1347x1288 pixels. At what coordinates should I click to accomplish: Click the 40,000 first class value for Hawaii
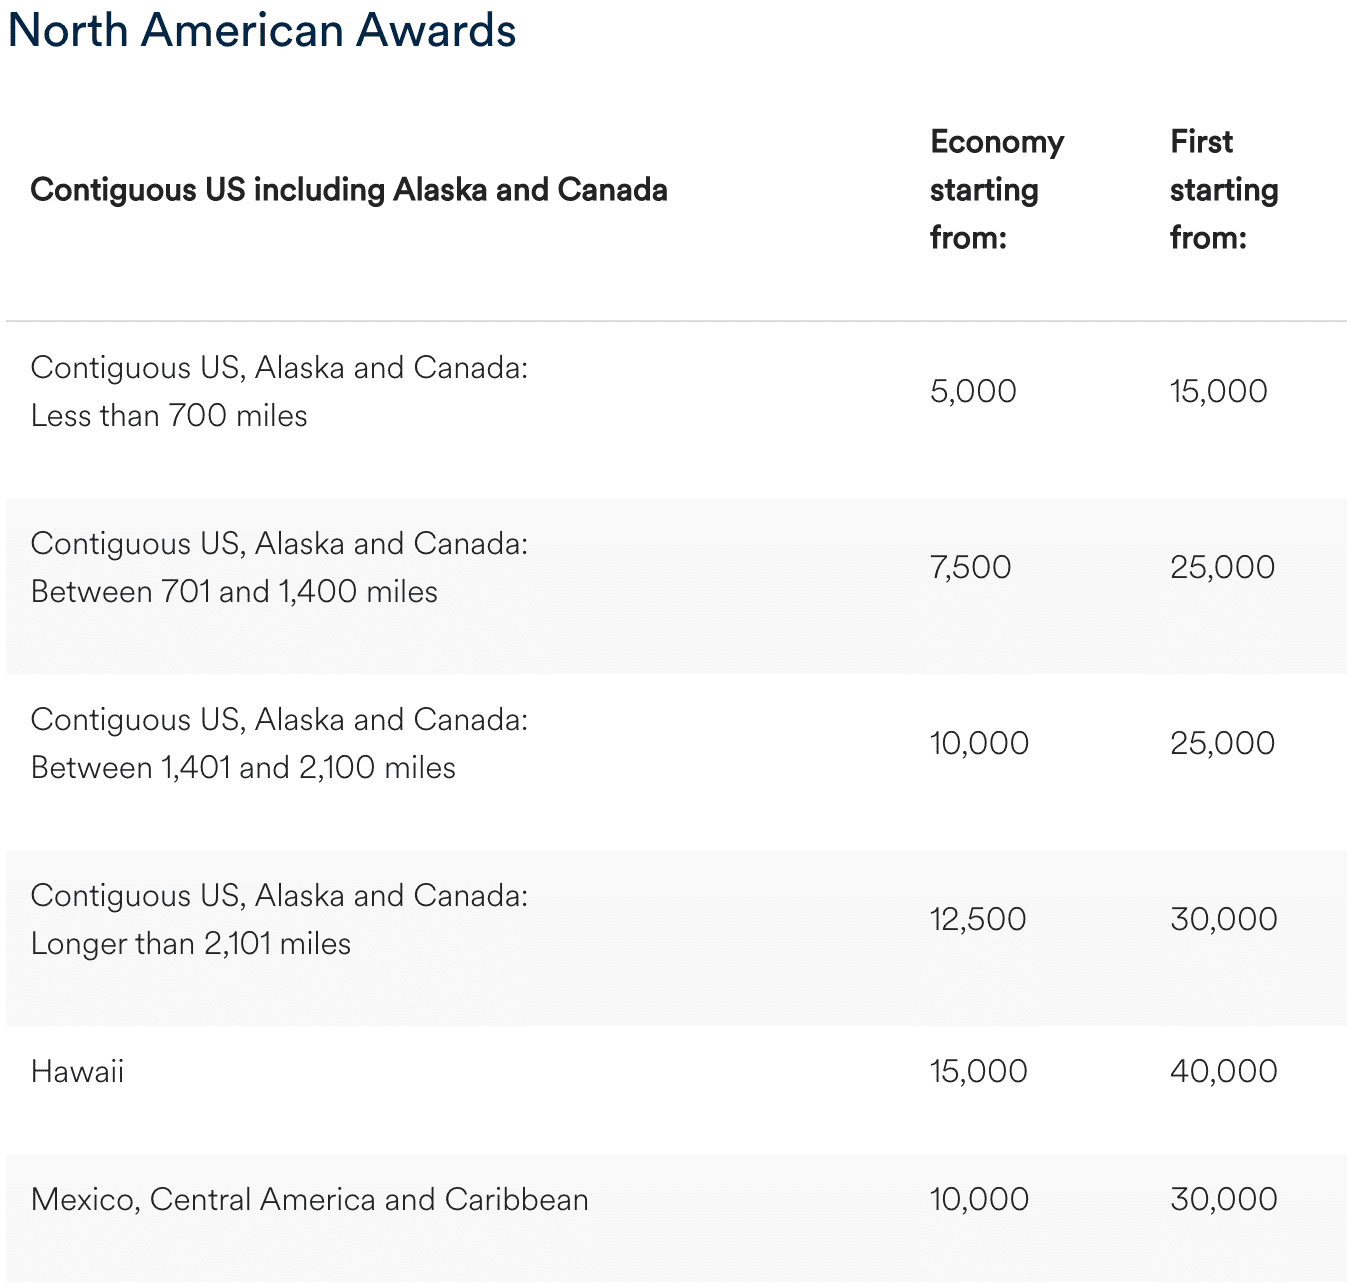(x=1223, y=1071)
